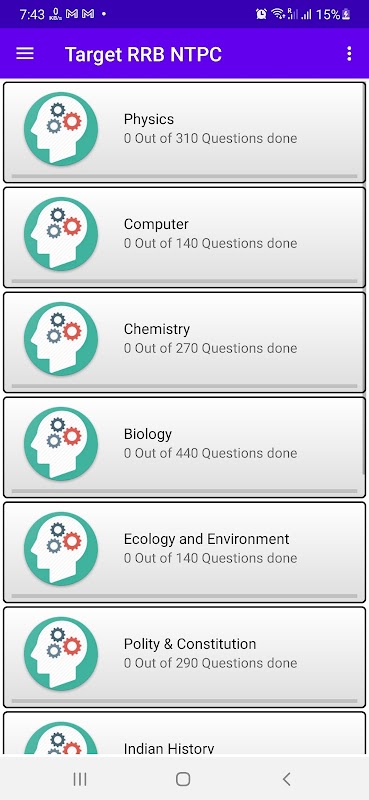This screenshot has height=800, width=369.
Task: Select the Computer category label
Action: pyautogui.click(x=156, y=224)
